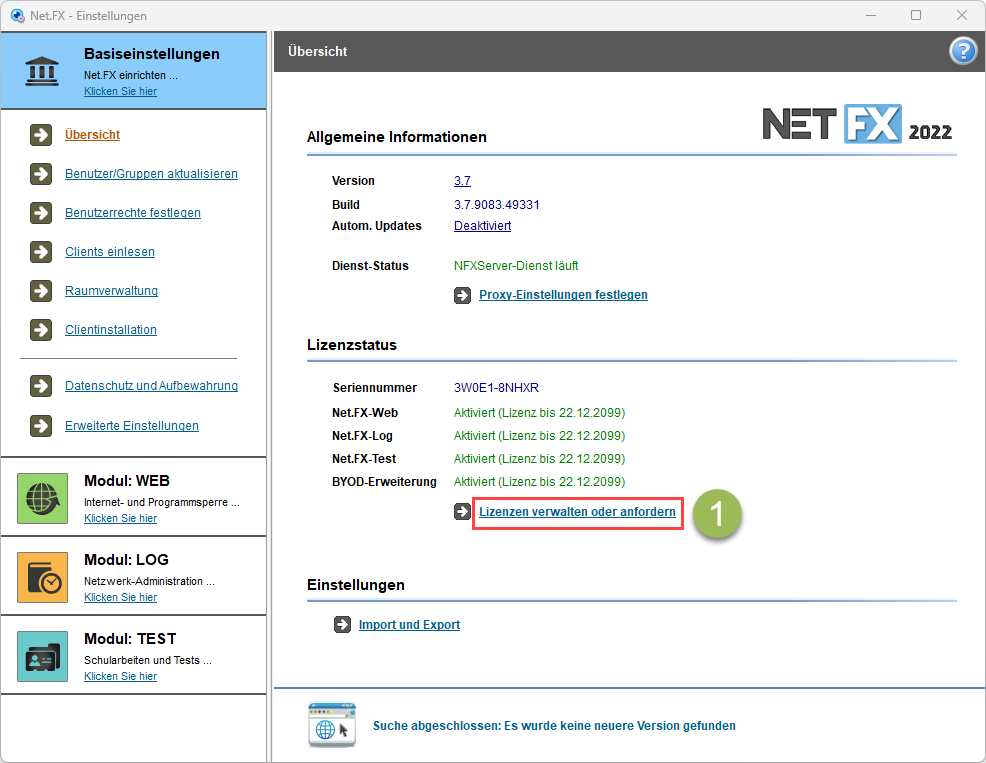Open help via the blue question mark icon

click(x=963, y=51)
